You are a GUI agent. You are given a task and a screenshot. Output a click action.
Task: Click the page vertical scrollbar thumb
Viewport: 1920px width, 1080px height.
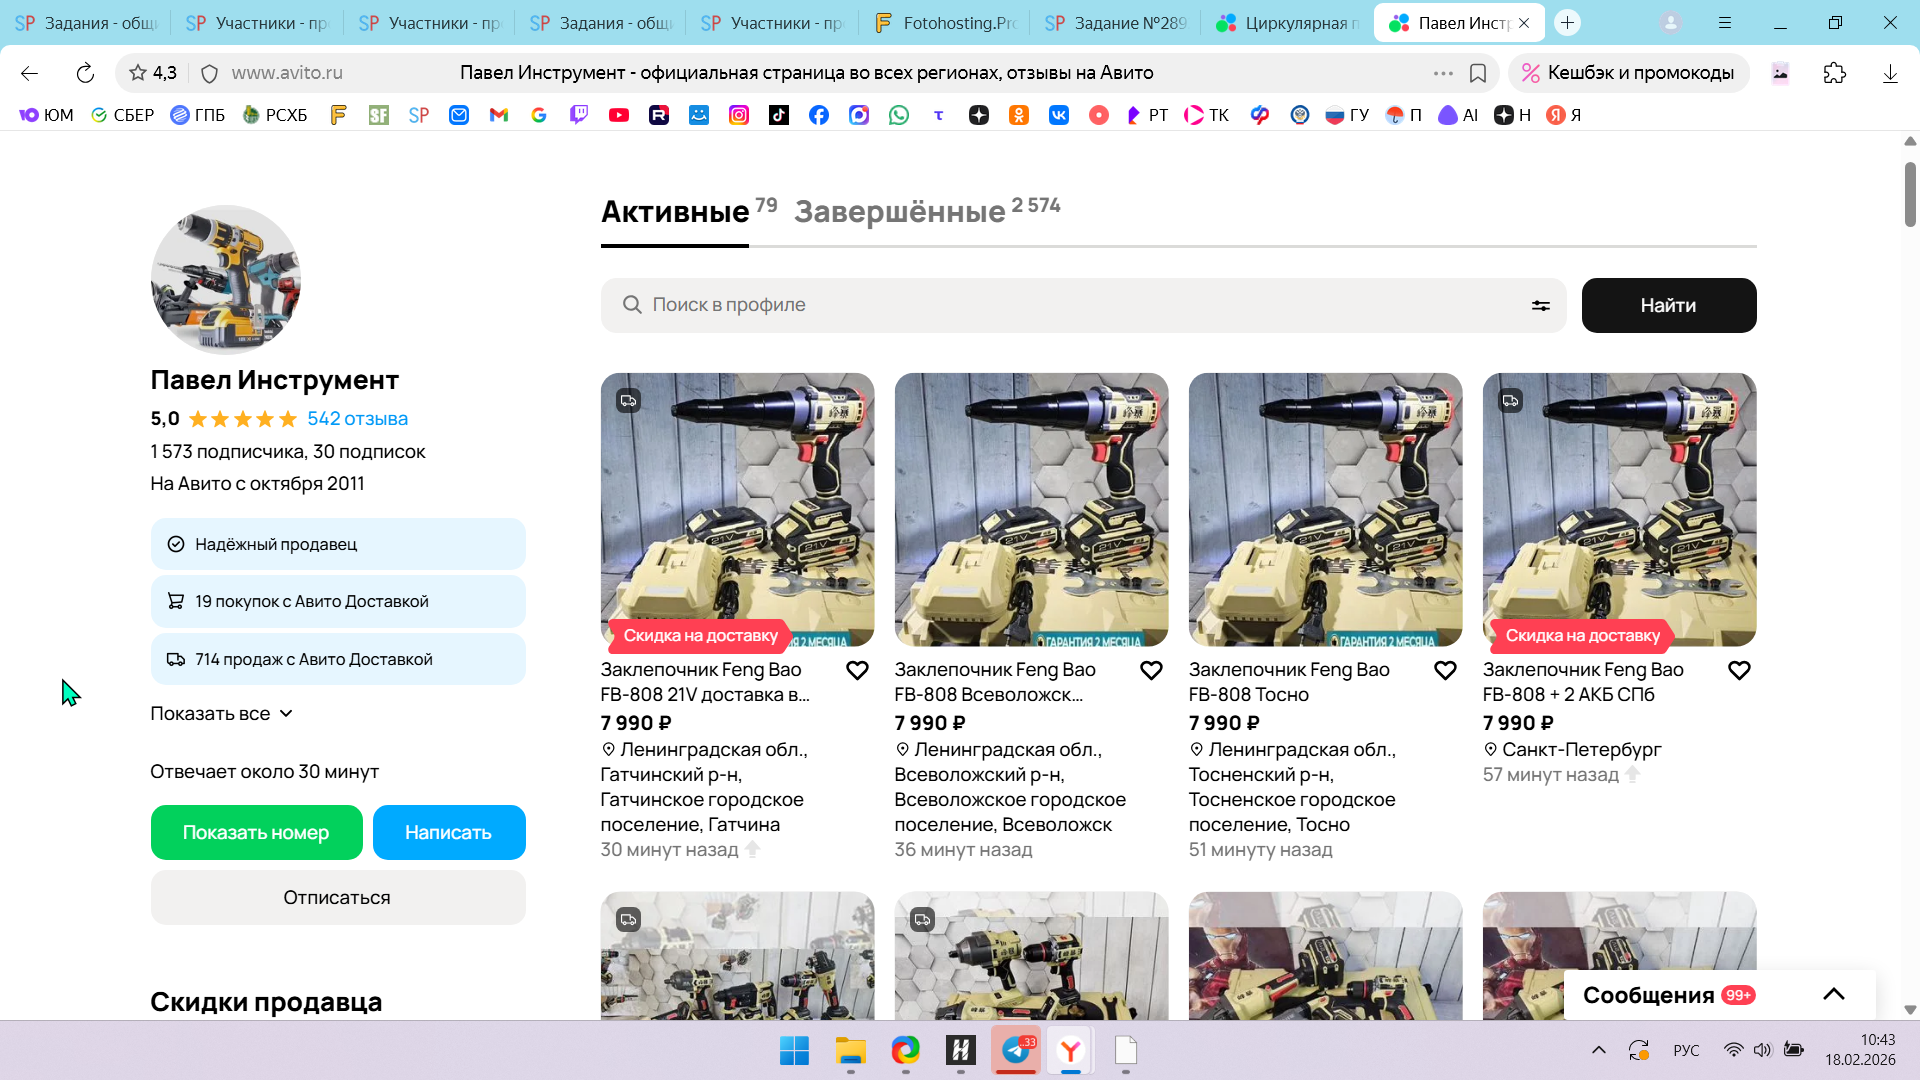coord(1909,195)
